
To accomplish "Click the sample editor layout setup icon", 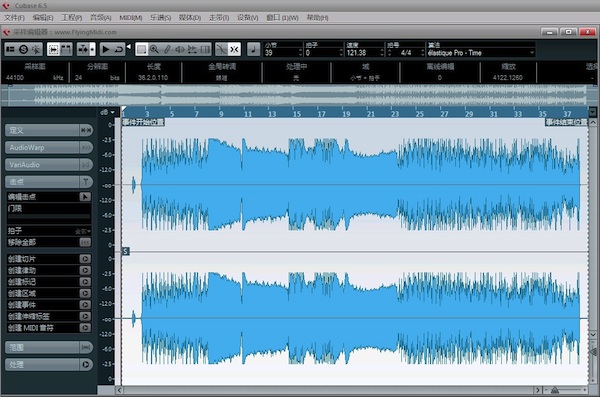I will pos(10,49).
